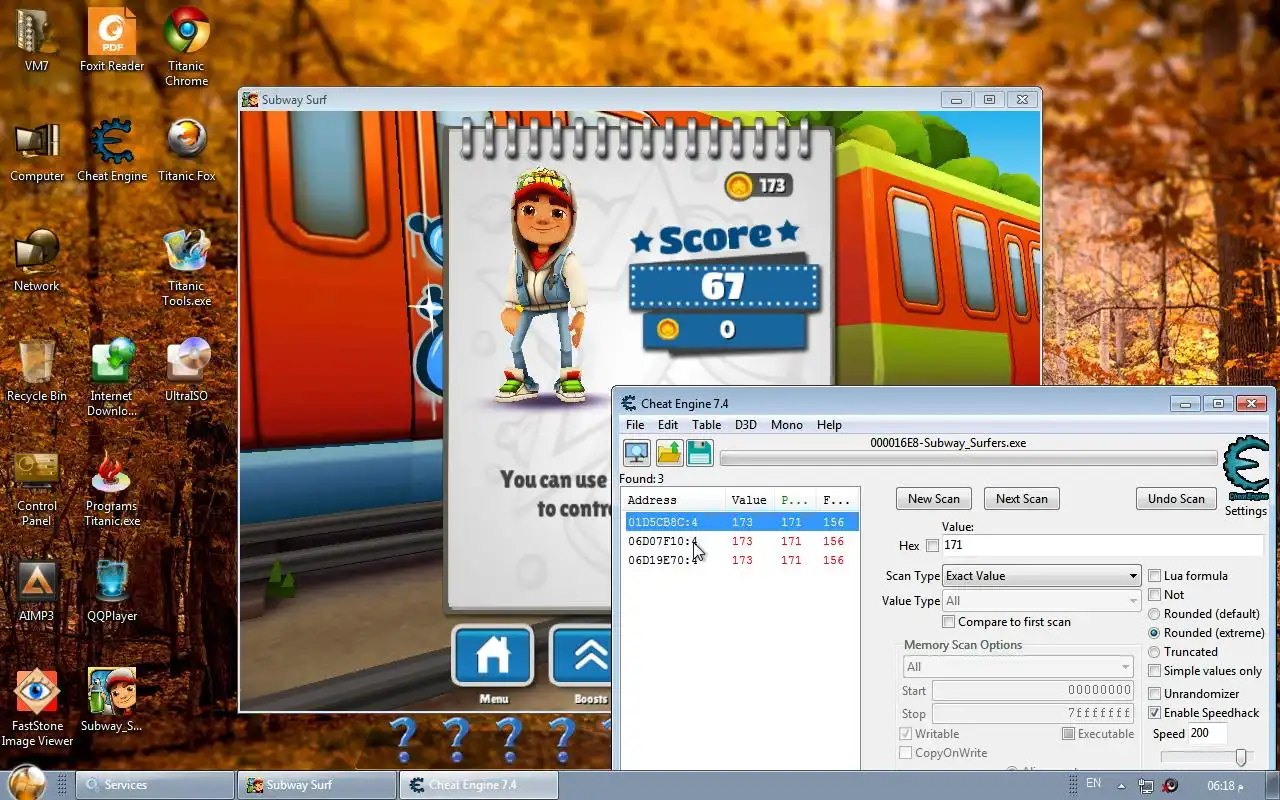Screen dimensions: 1280x800
Task: Toggle the Hex checkbox
Action: pos(932,546)
